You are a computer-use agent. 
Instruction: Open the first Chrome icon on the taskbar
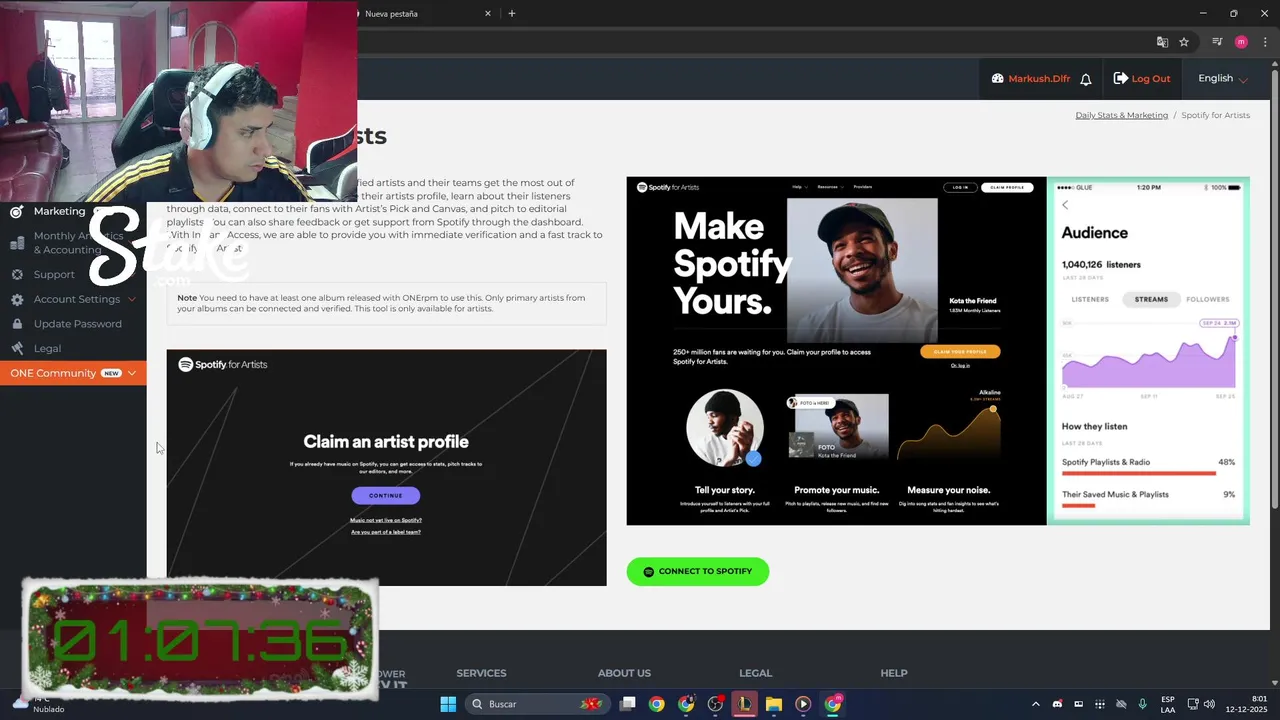(656, 704)
